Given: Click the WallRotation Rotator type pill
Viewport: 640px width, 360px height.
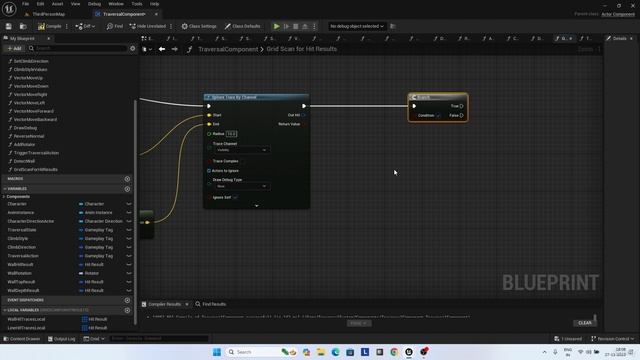Looking at the screenshot, I should 89,273.
